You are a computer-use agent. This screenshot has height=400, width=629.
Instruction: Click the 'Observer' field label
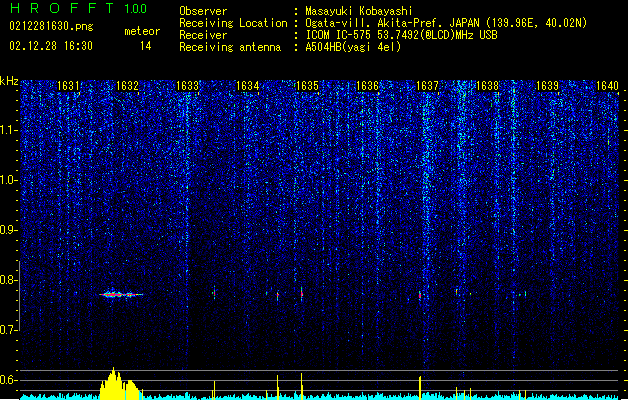coord(203,11)
